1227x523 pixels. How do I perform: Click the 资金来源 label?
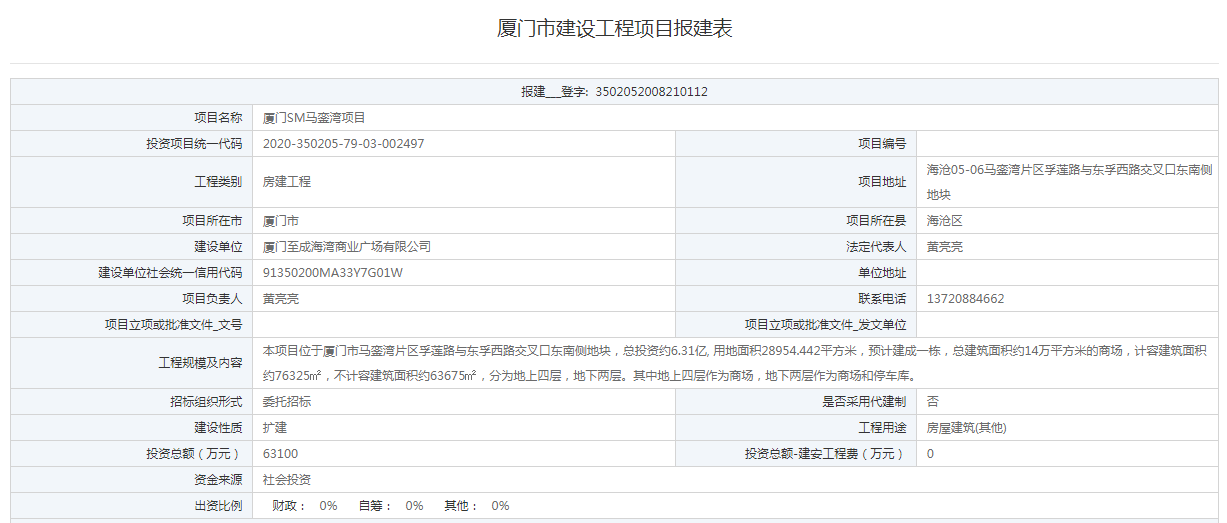tap(217, 480)
